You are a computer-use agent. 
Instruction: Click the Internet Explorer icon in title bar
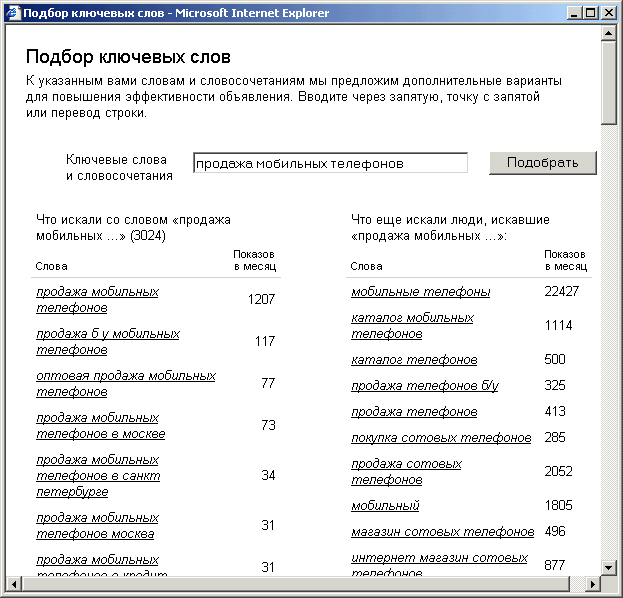click(14, 13)
